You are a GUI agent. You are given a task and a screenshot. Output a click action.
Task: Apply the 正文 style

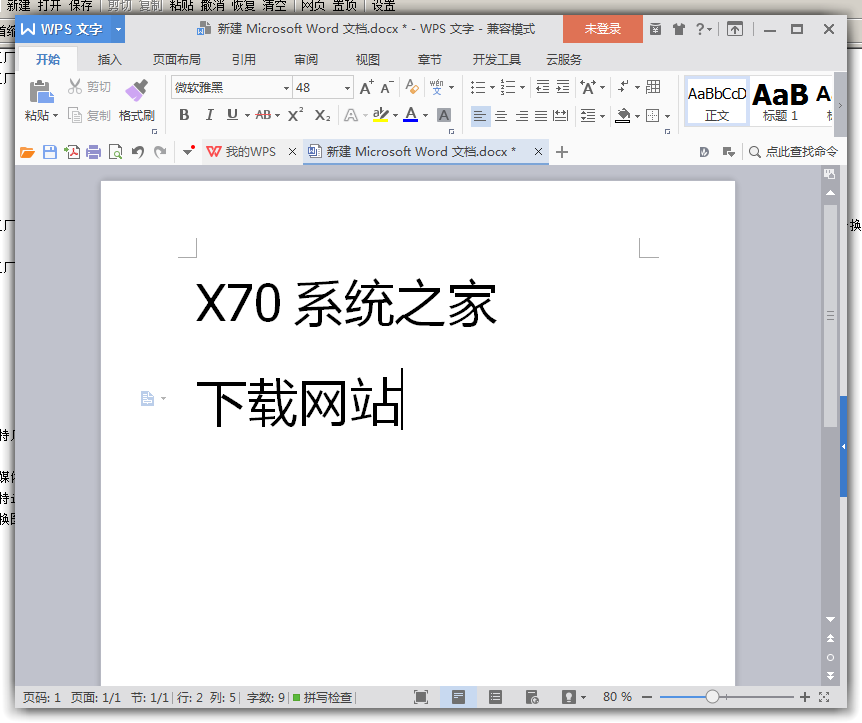coord(717,102)
